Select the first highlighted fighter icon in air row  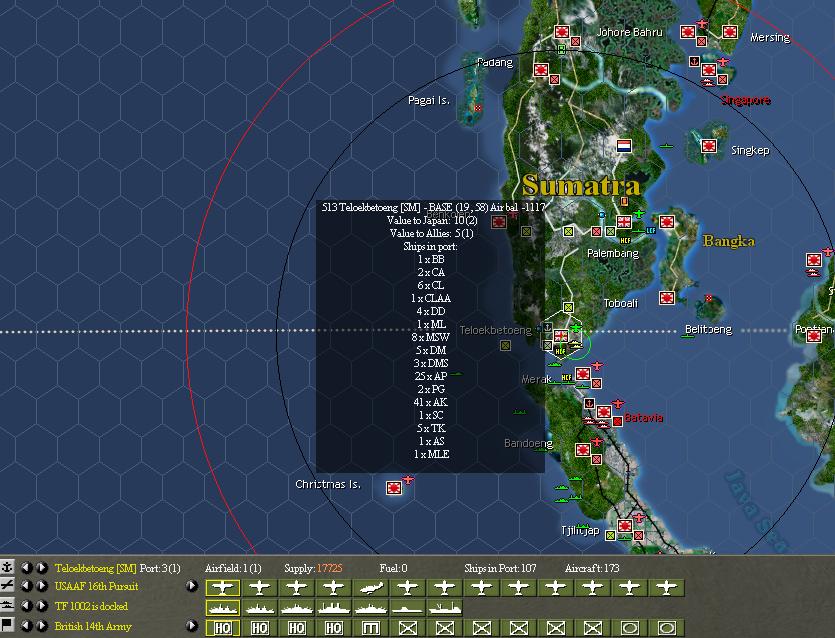pyautogui.click(x=223, y=587)
